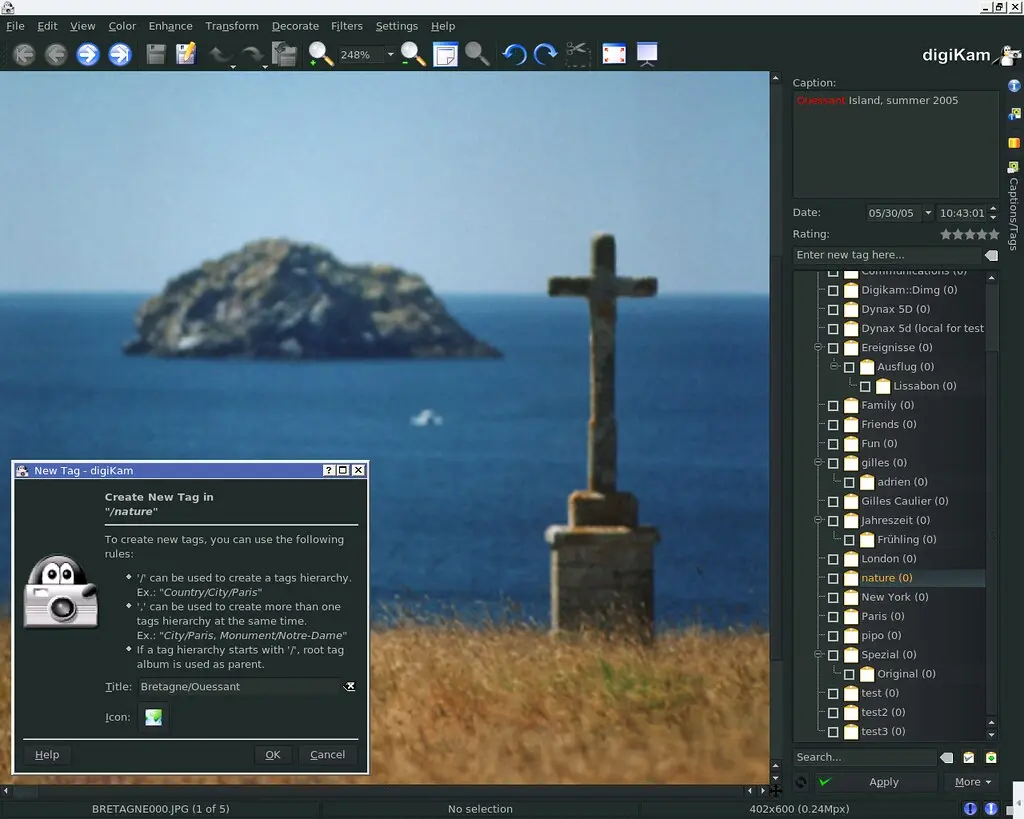Check the Friends tag checkbox
The height and width of the screenshot is (819, 1024).
(832, 424)
